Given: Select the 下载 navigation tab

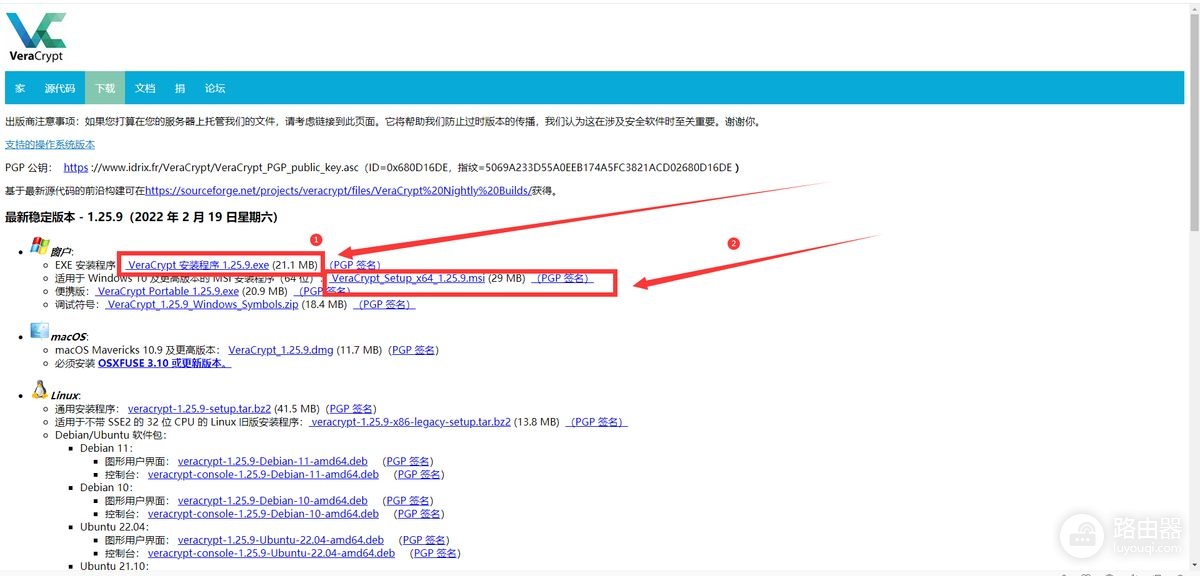Looking at the screenshot, I should [x=105, y=88].
